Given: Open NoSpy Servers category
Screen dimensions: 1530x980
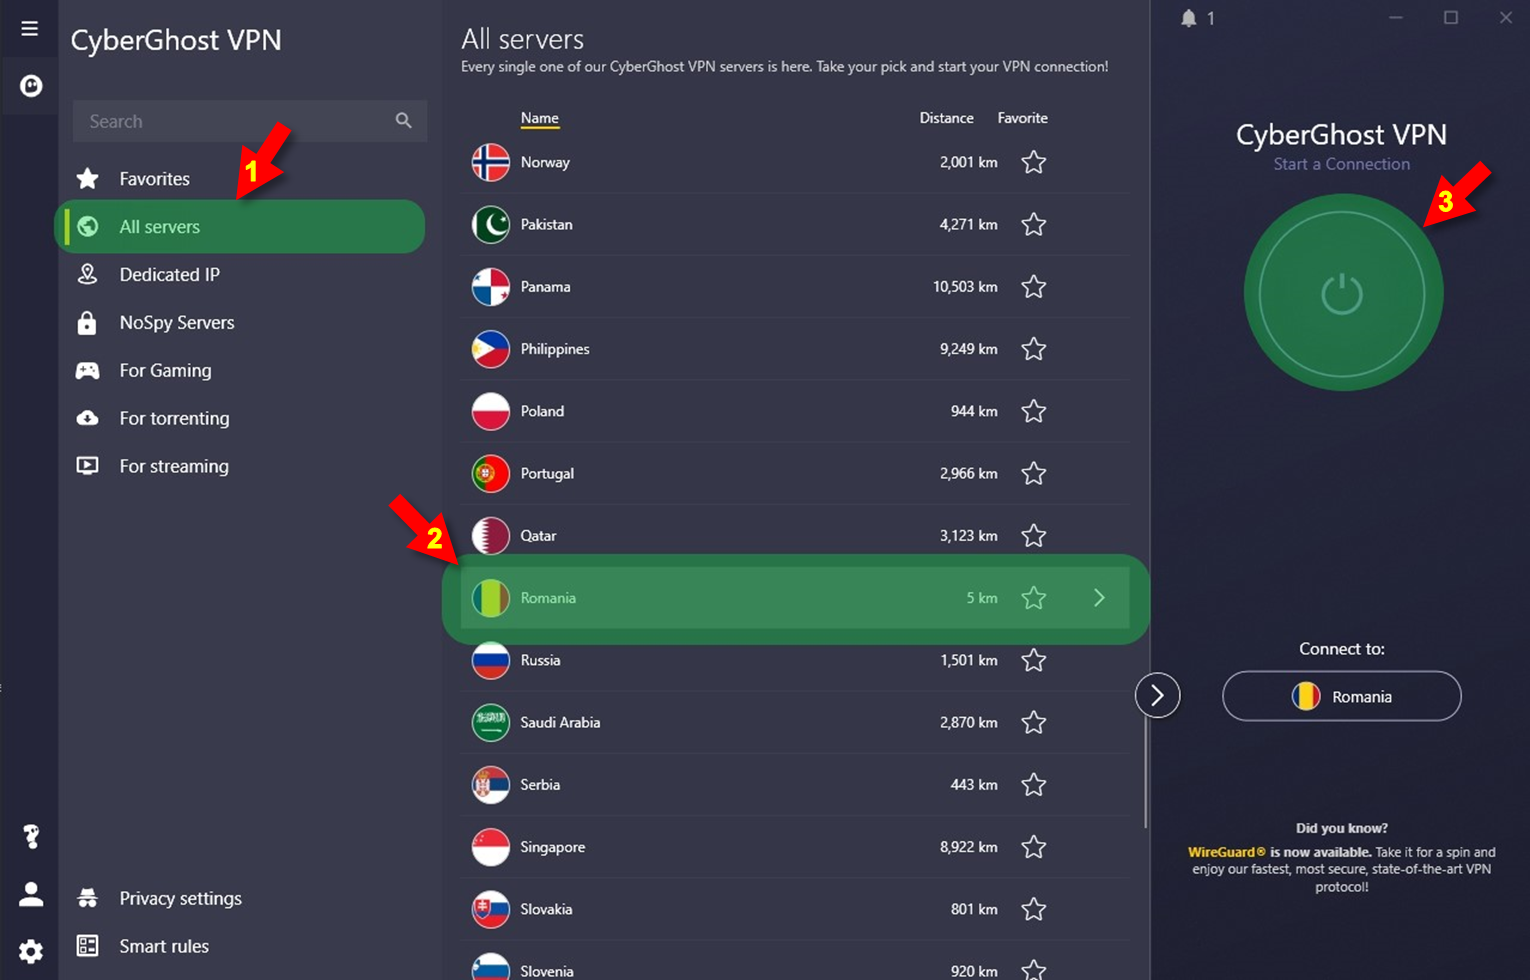Looking at the screenshot, I should pyautogui.click(x=176, y=322).
